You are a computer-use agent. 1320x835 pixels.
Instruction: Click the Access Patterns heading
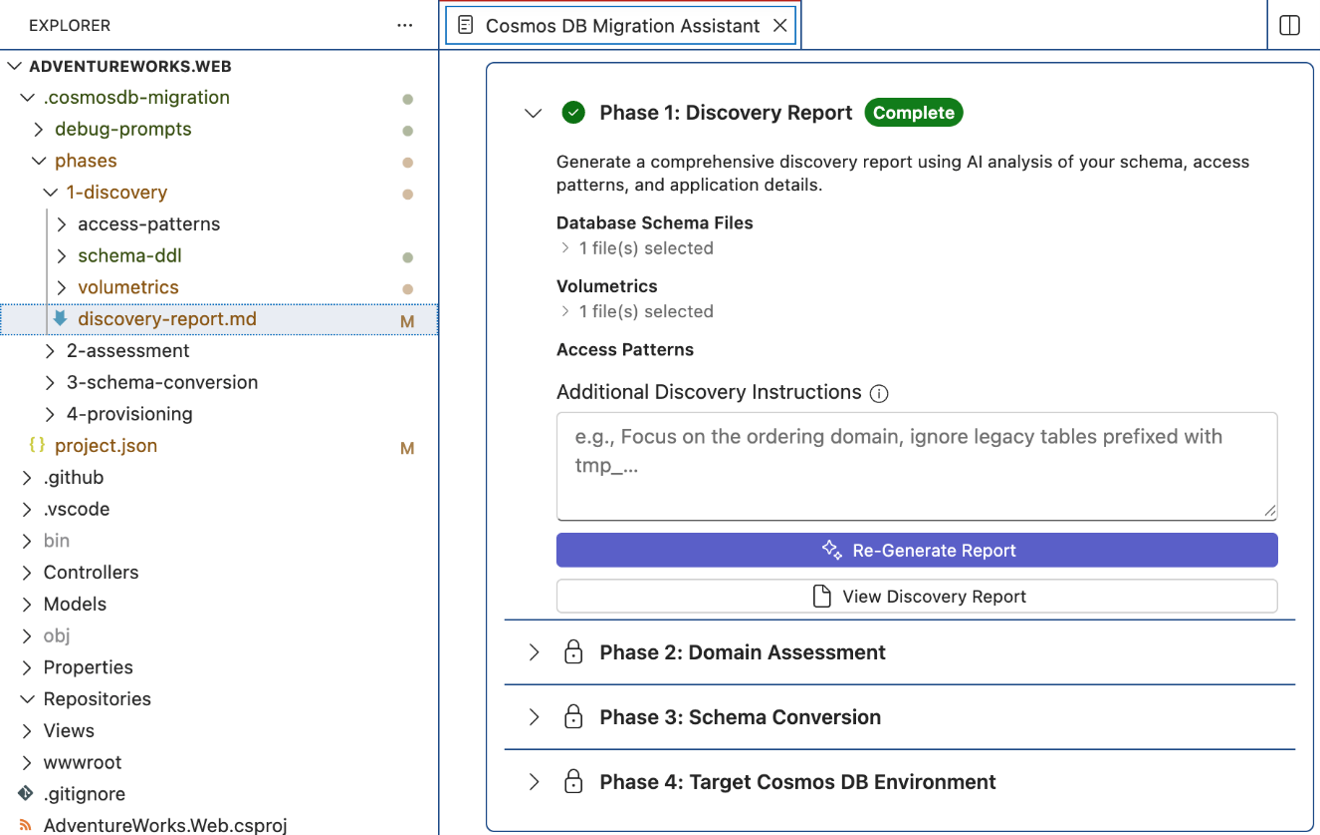coord(625,350)
